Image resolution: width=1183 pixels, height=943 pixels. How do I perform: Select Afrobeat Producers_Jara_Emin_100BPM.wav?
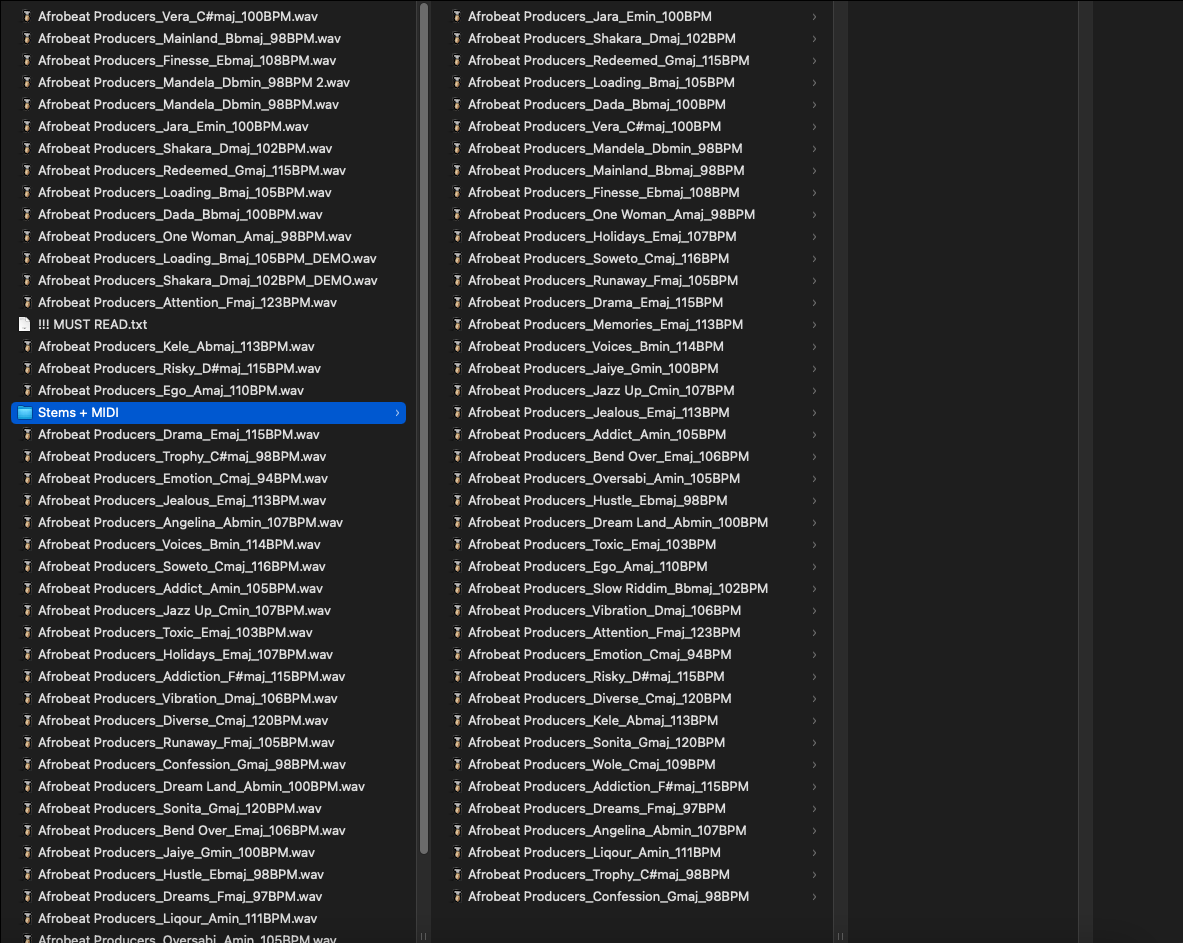pyautogui.click(x=174, y=126)
